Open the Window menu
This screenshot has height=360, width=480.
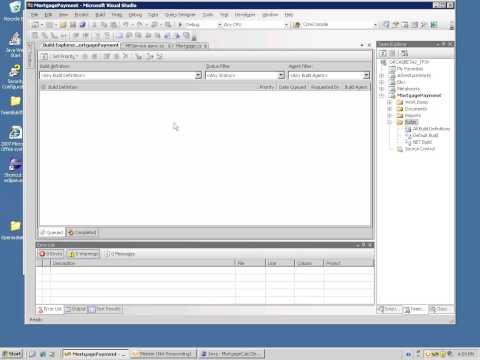pyautogui.click(x=270, y=15)
